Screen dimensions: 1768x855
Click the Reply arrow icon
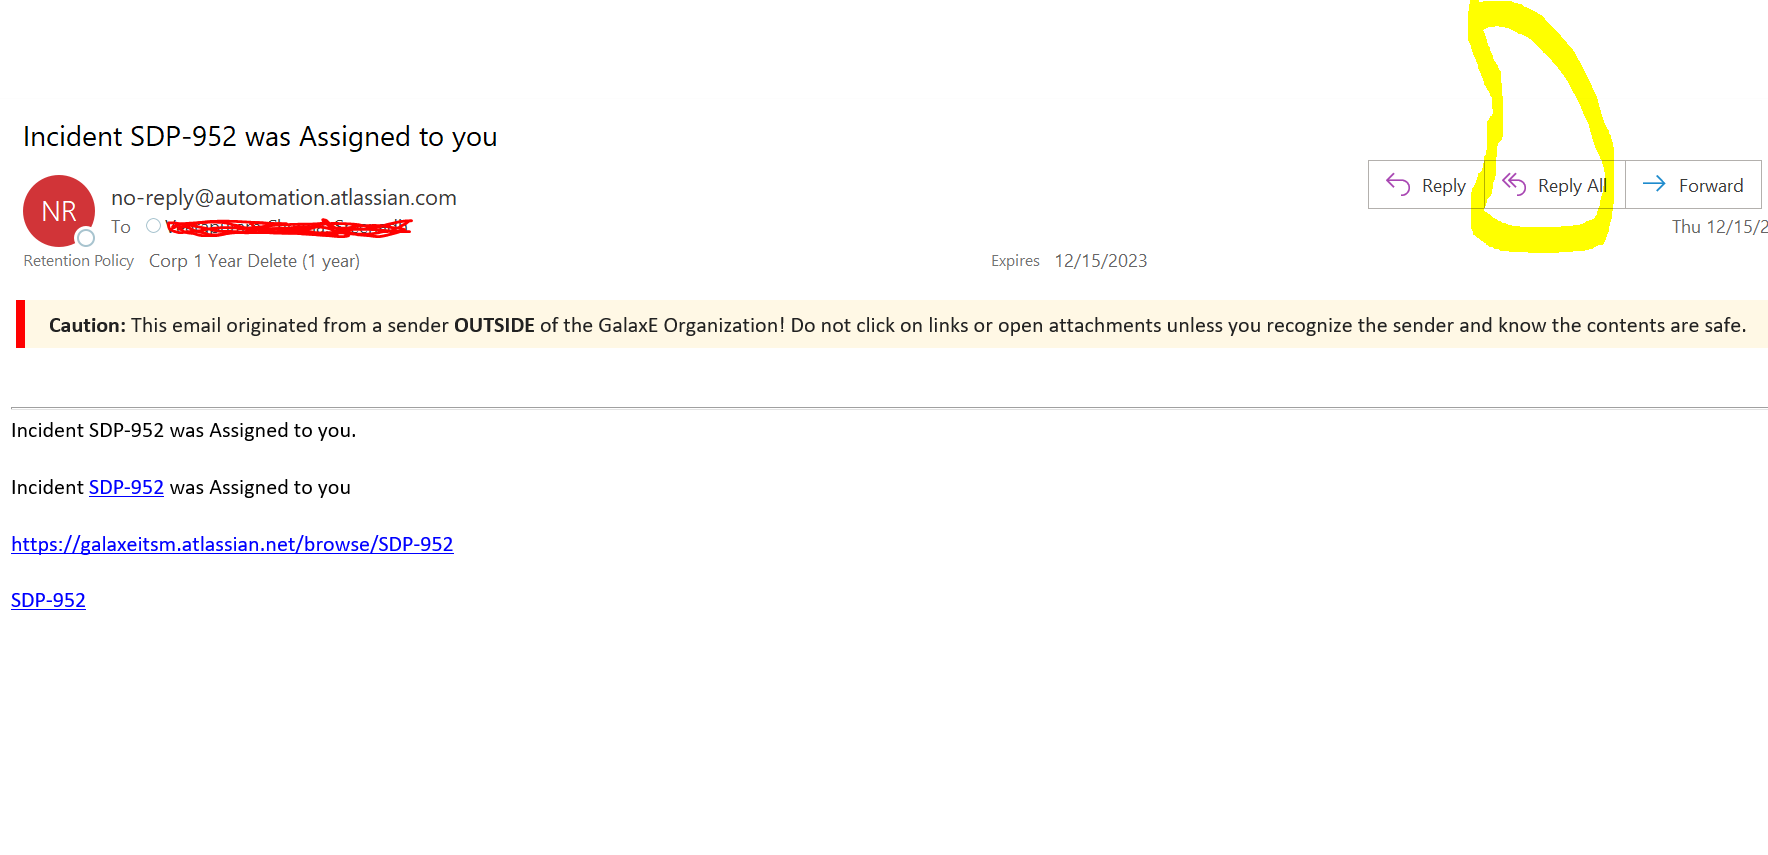tap(1398, 184)
